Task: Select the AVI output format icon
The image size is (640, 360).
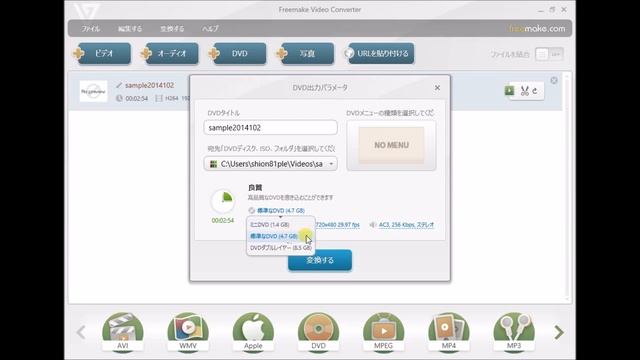Action: pos(123,332)
